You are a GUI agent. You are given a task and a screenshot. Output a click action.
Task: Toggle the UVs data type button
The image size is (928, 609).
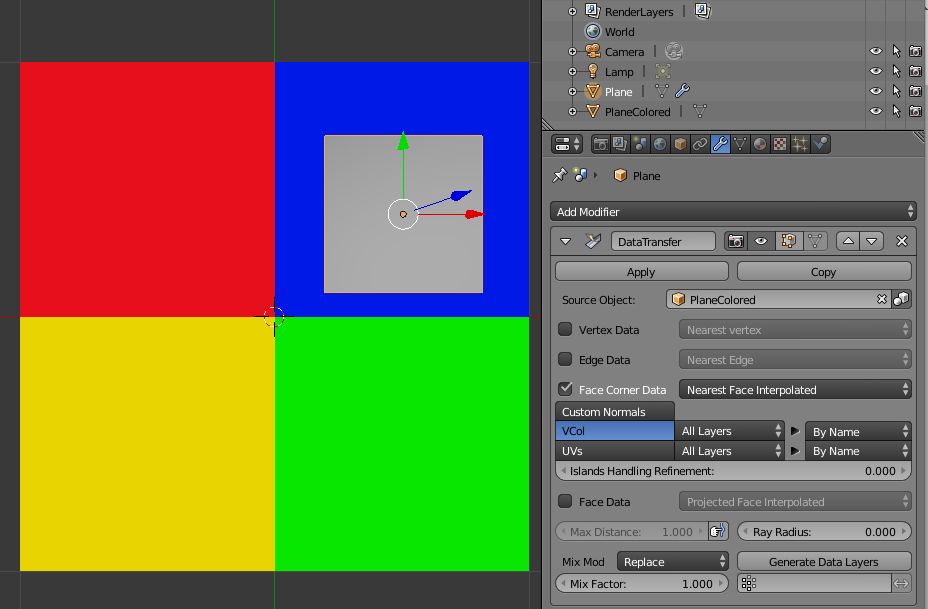tap(615, 450)
